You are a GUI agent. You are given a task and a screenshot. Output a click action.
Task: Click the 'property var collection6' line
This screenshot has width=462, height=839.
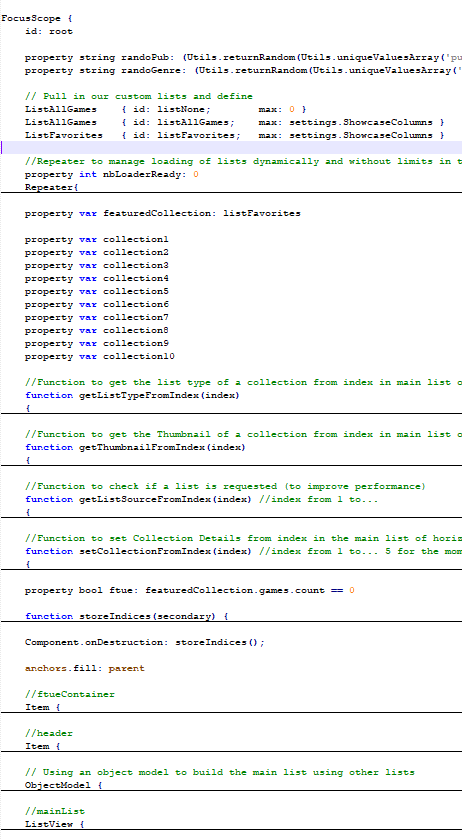(96, 304)
